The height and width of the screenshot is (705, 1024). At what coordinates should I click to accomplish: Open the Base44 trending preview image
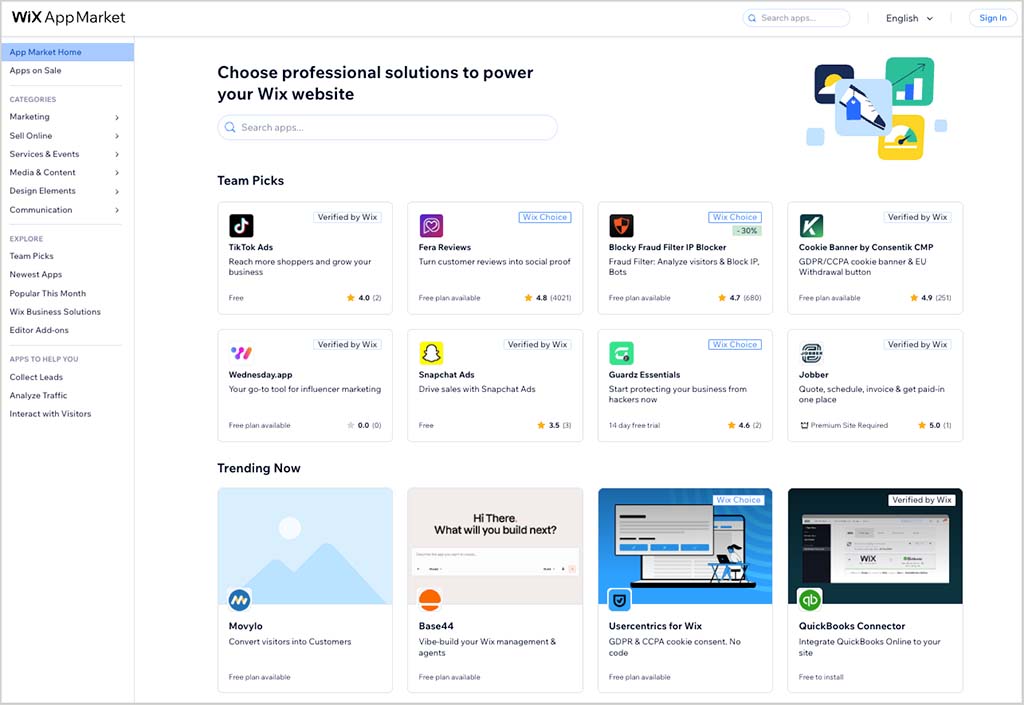click(495, 546)
